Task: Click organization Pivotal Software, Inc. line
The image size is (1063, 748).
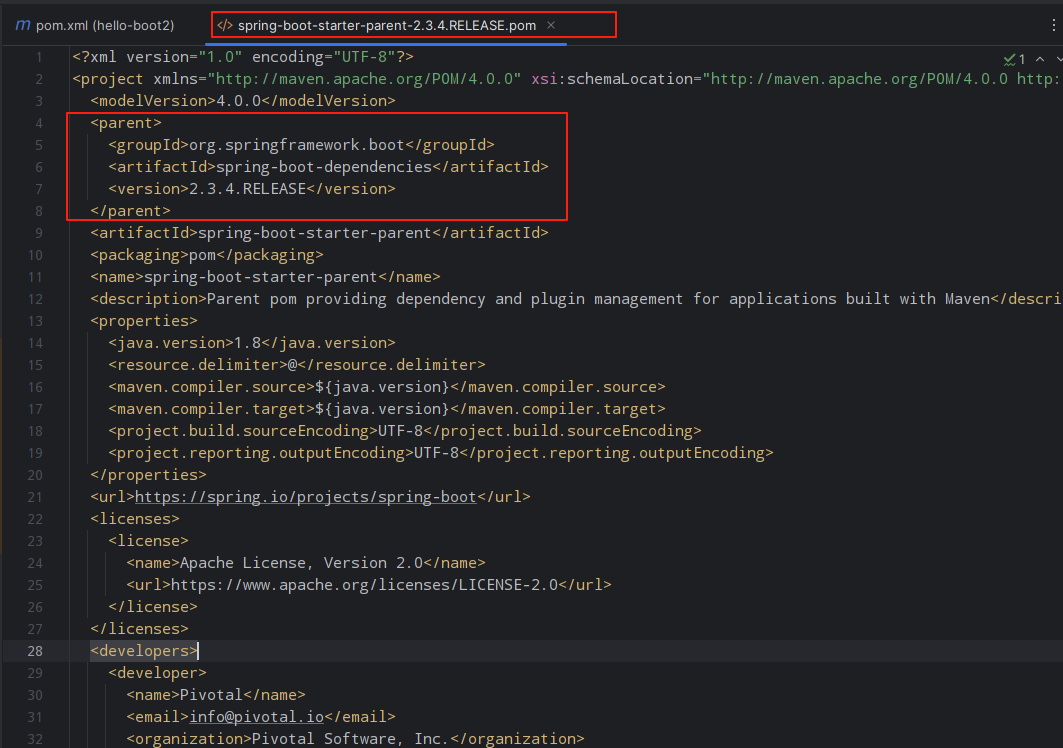Action: pyautogui.click(x=355, y=739)
